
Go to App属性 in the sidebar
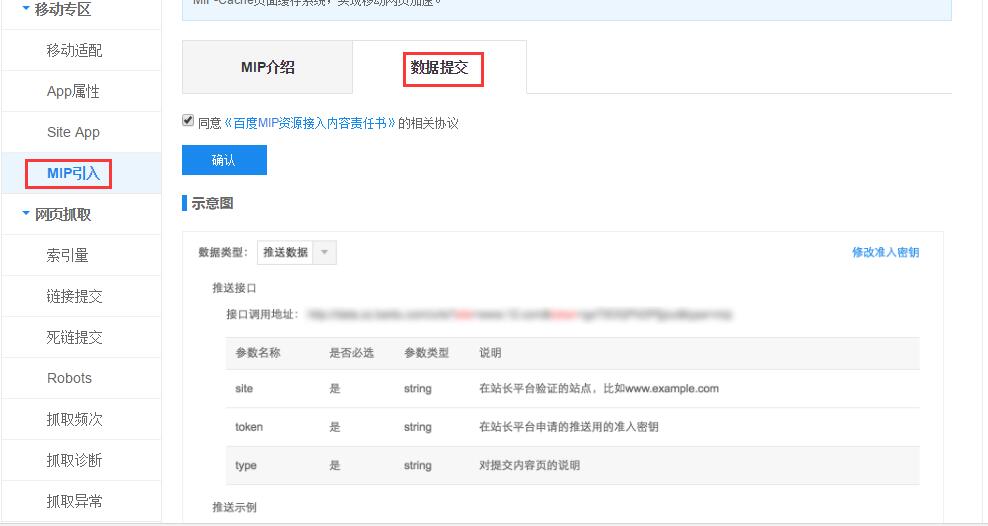[74, 91]
